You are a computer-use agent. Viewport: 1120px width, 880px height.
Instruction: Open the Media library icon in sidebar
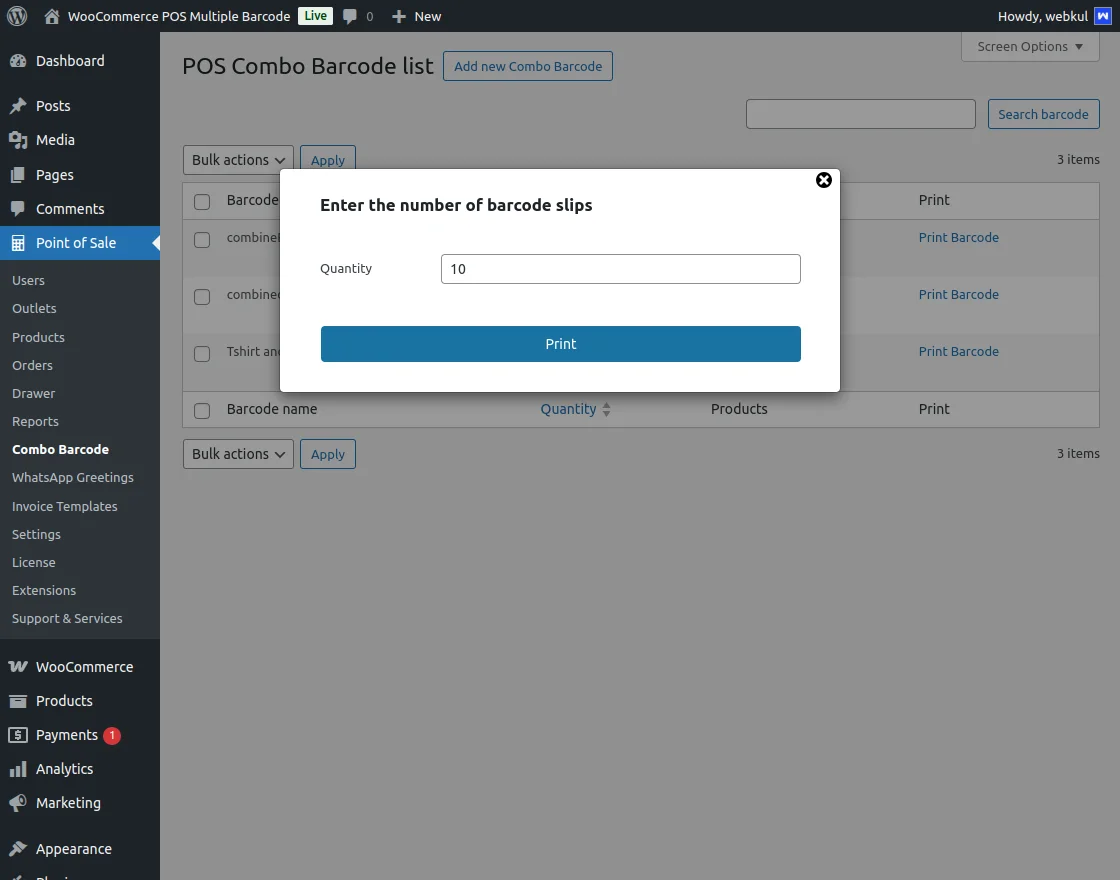coord(20,140)
